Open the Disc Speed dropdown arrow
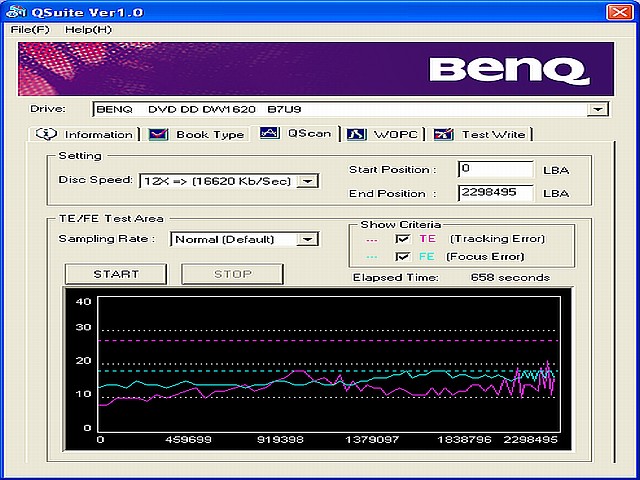640x480 pixels. [x=307, y=181]
